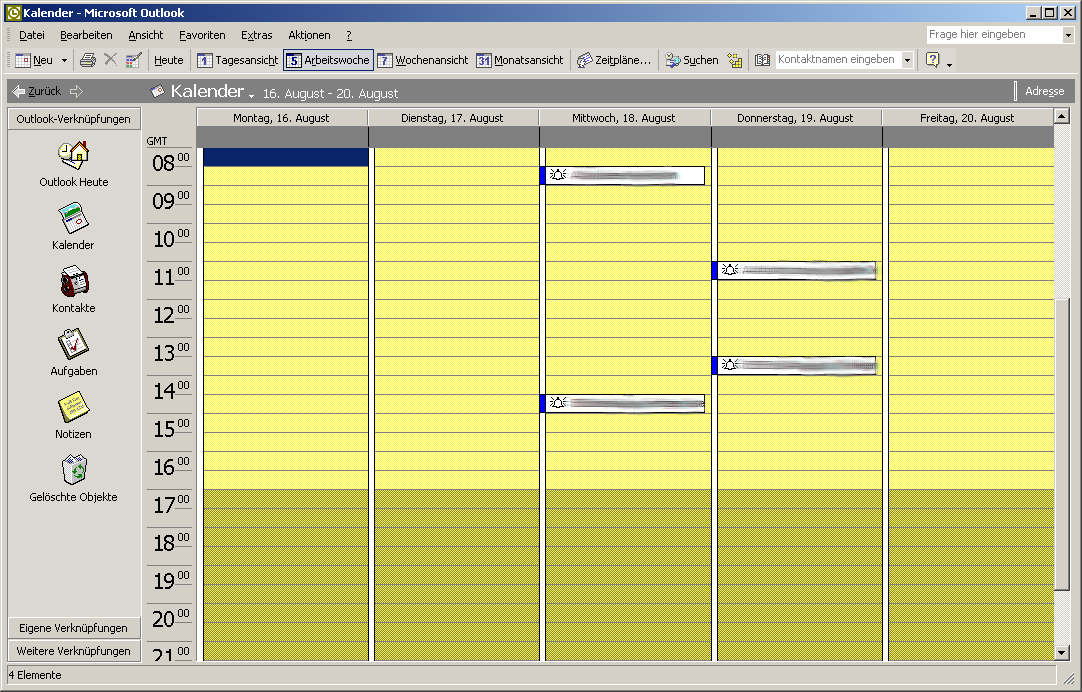Viewport: 1082px width, 692px height.
Task: Open the Frage hier eingeben dropdown
Action: 1068,34
